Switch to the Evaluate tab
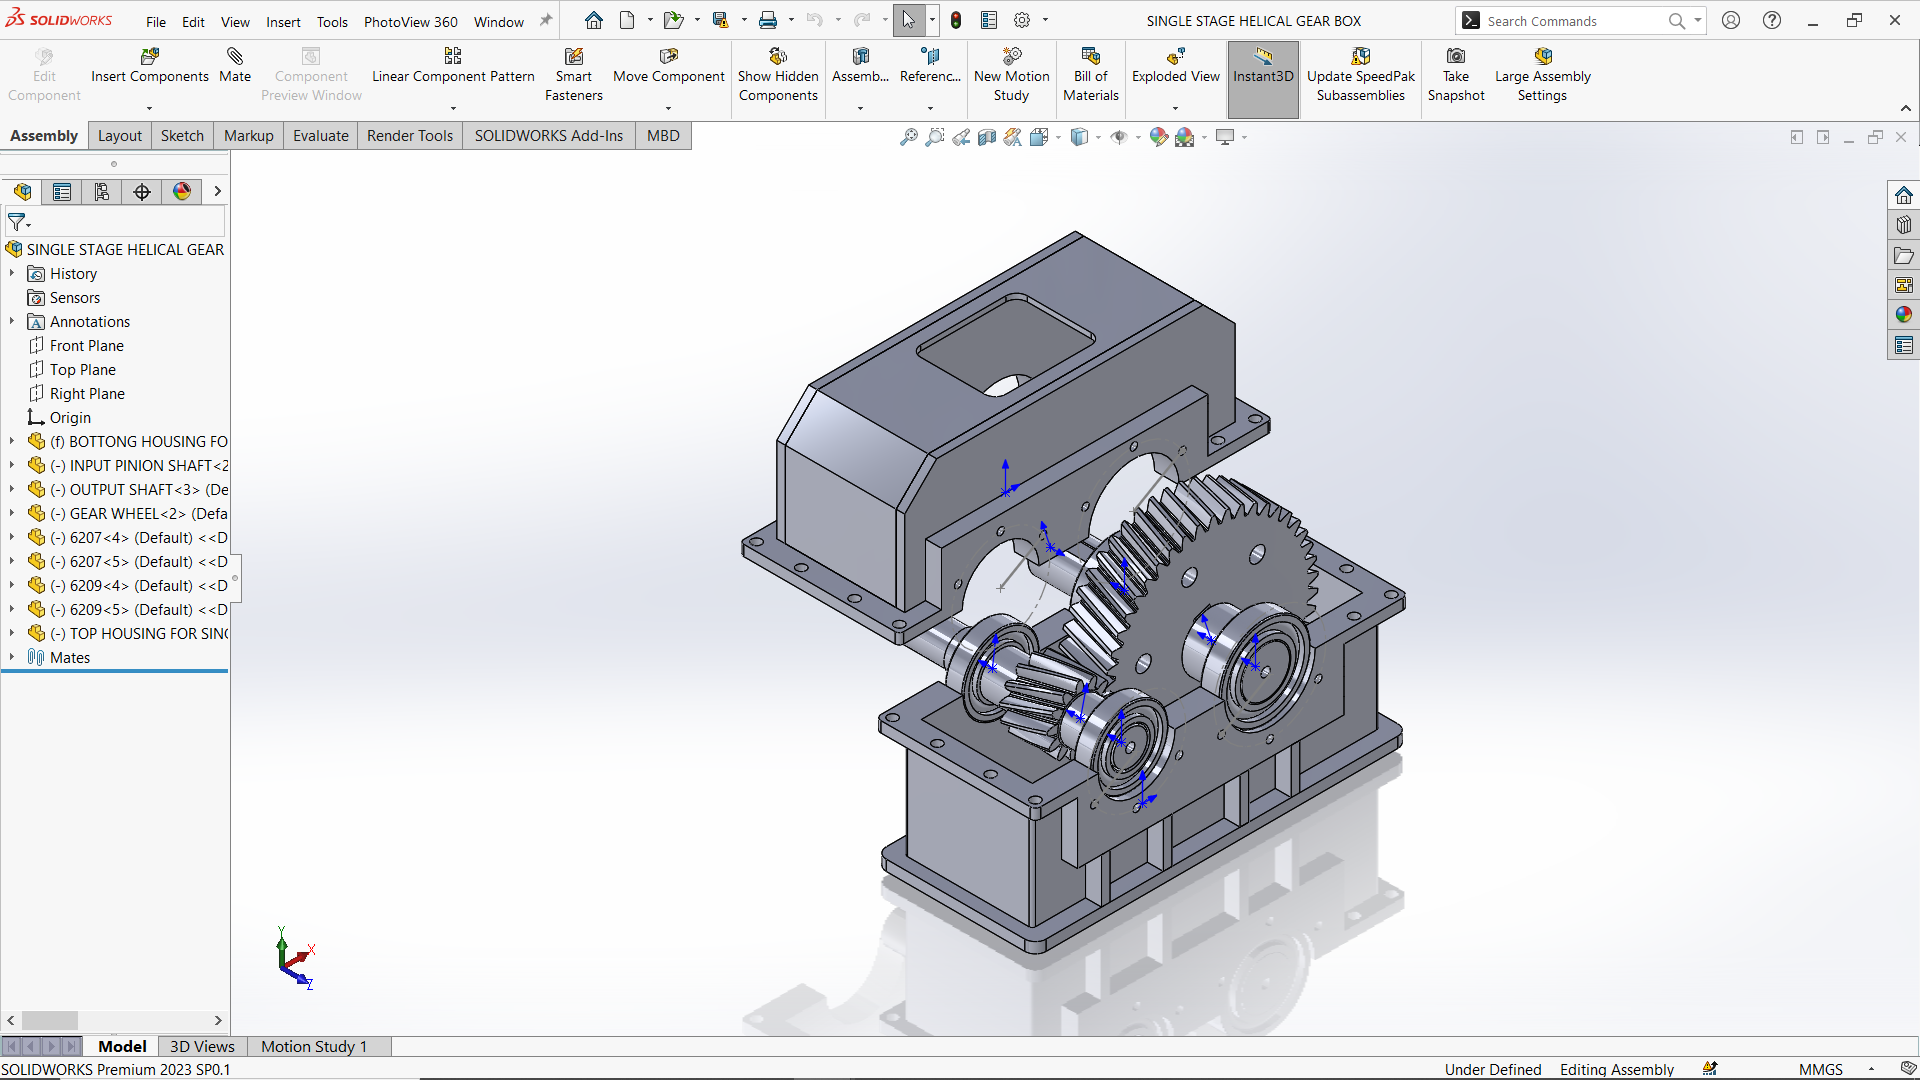Screen dimensions: 1920x1080 click(320, 136)
